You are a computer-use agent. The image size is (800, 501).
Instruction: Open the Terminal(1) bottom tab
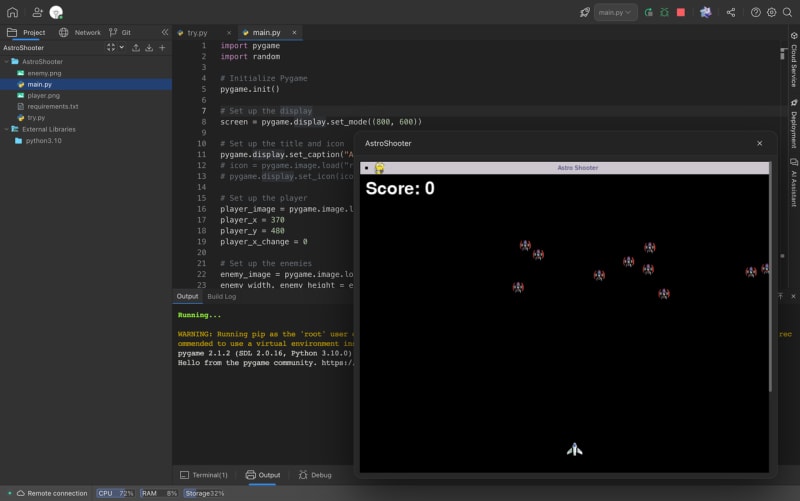coord(204,475)
